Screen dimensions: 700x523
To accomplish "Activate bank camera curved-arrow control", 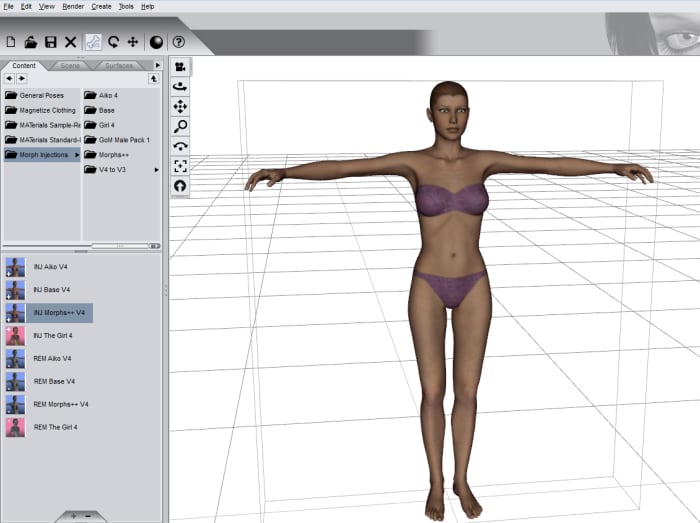I will pyautogui.click(x=180, y=146).
